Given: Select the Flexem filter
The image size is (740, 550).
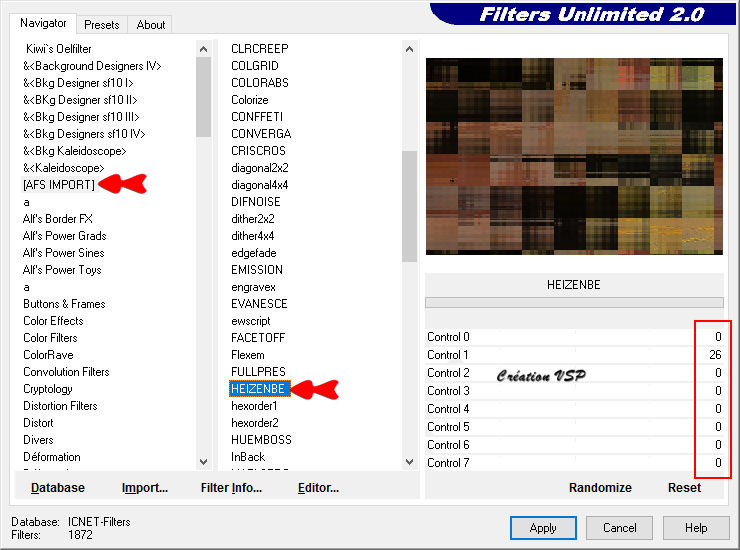Looking at the screenshot, I should click(x=248, y=355).
